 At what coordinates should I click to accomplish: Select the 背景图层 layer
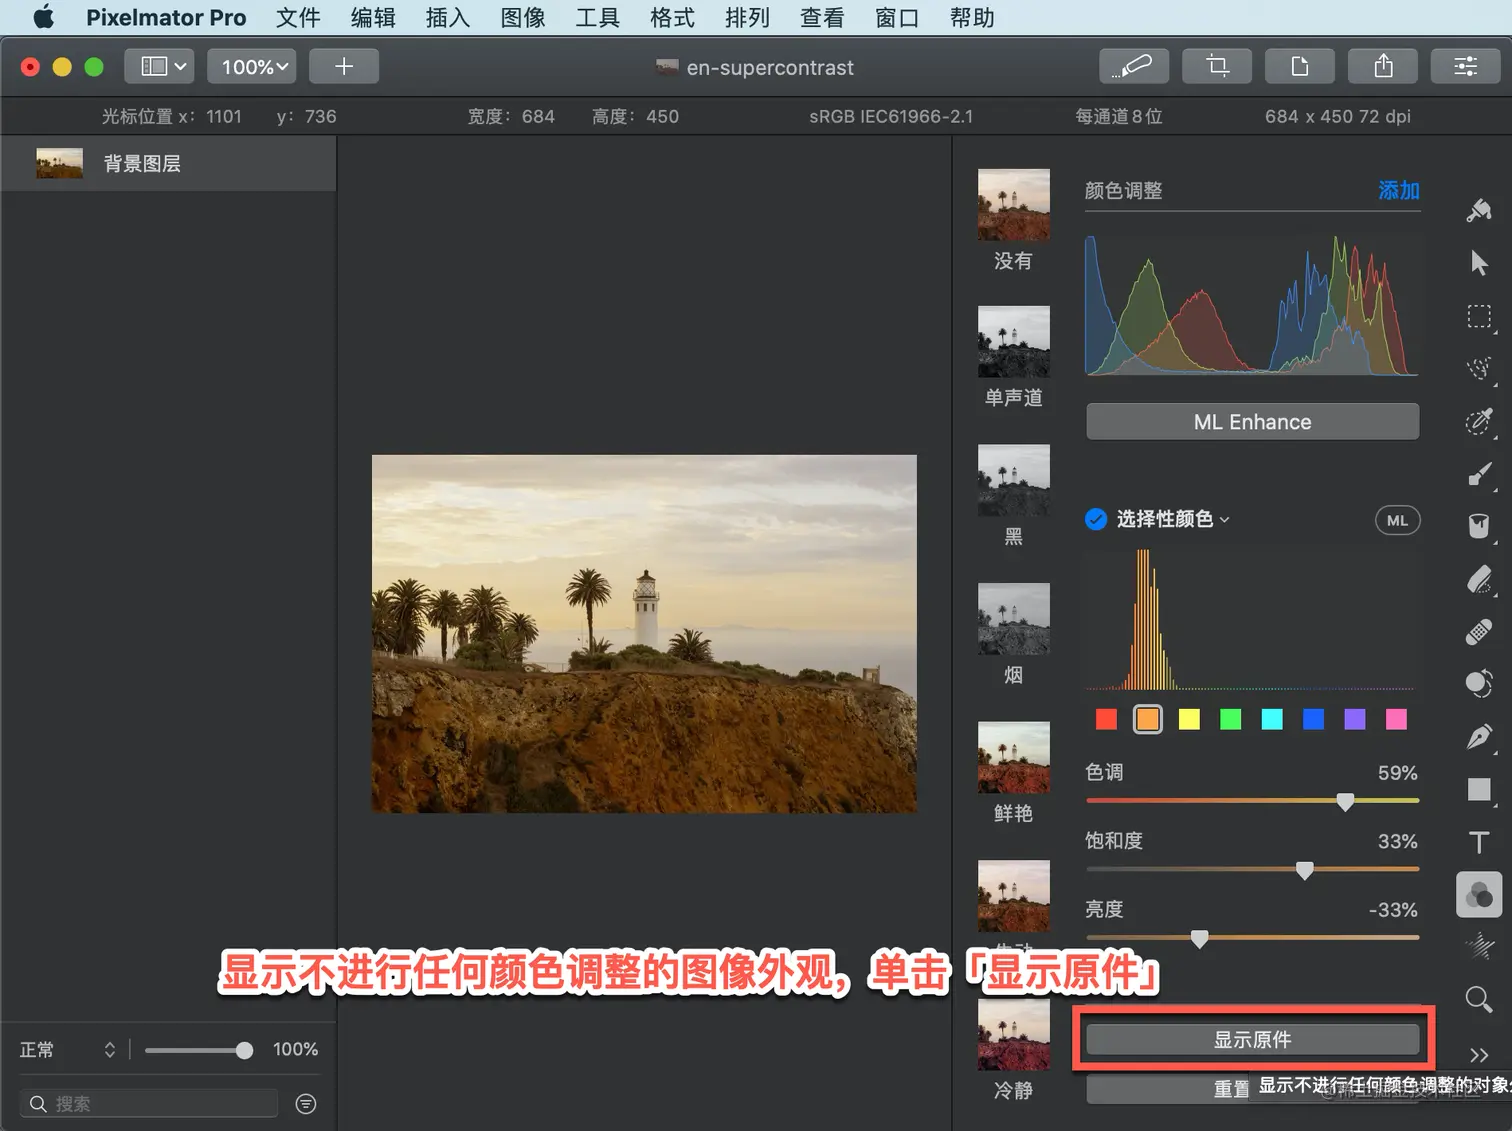tap(168, 163)
